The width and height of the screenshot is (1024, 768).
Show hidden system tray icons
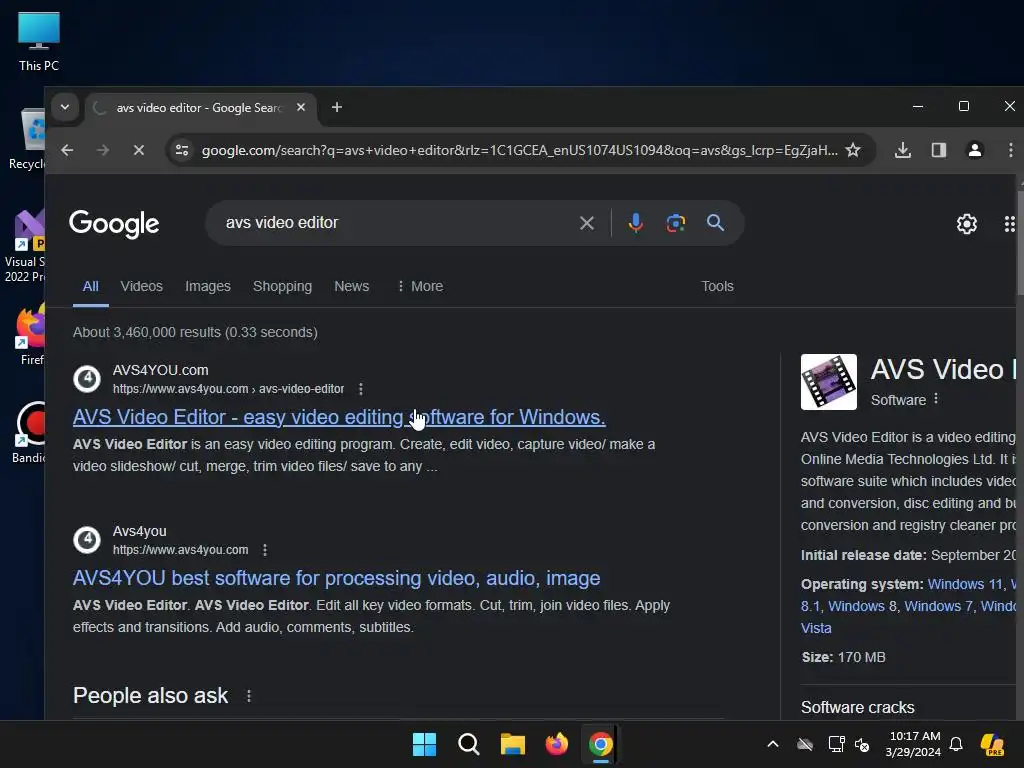pyautogui.click(x=773, y=744)
